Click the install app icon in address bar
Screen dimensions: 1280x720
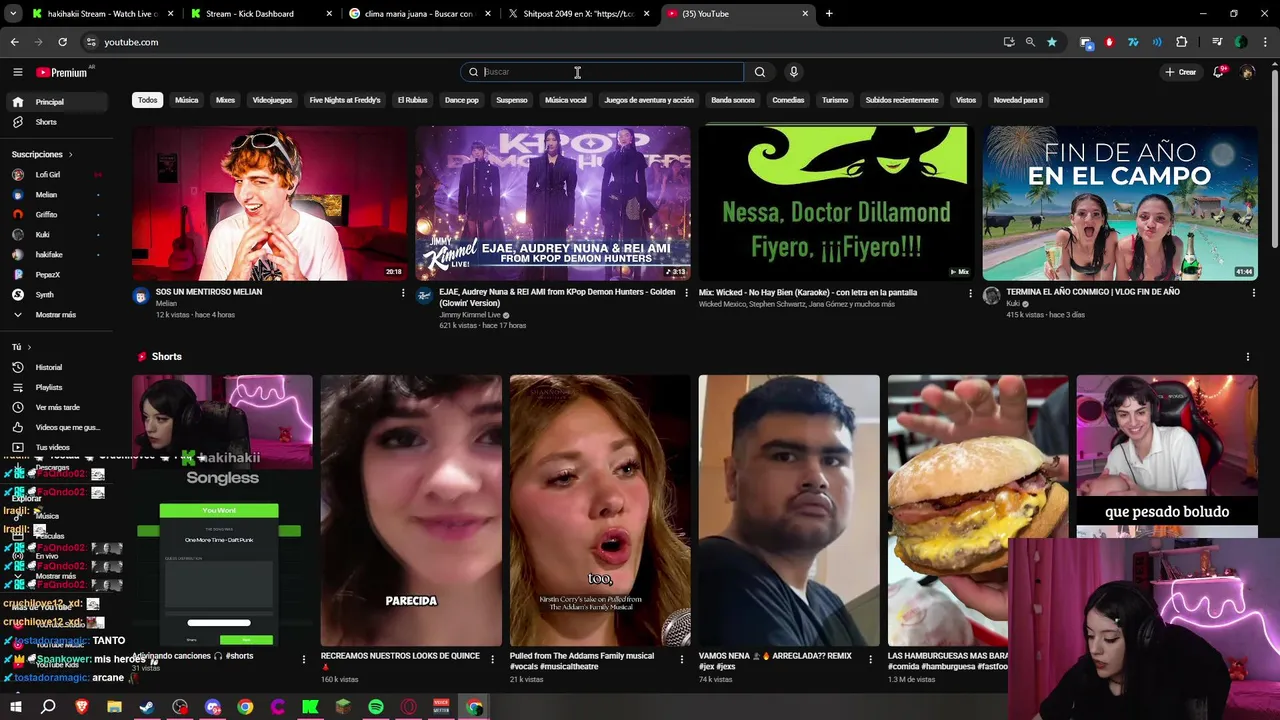1009,42
